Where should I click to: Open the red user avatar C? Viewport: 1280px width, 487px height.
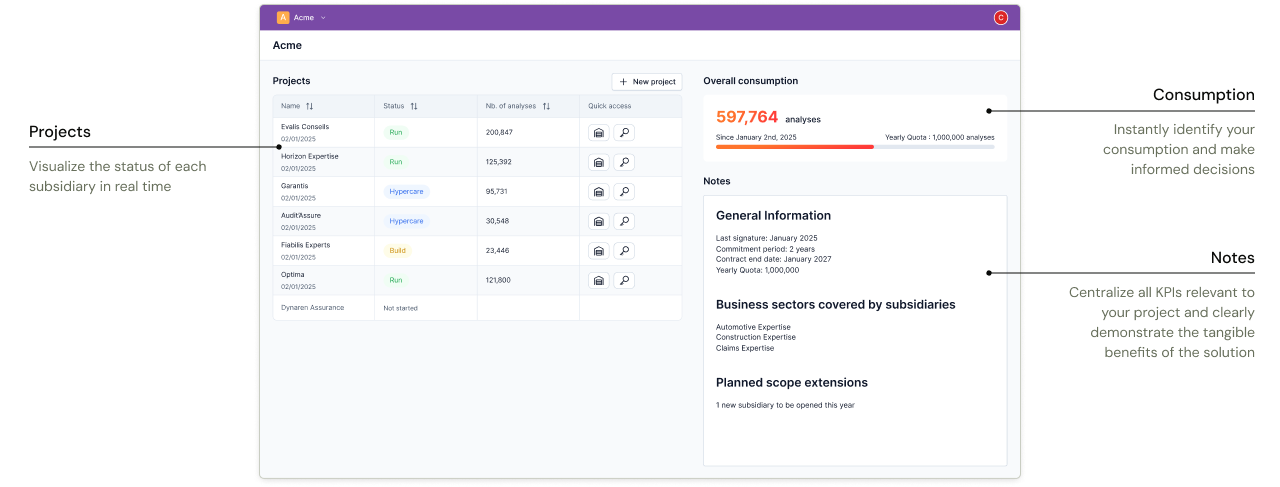coord(1001,17)
